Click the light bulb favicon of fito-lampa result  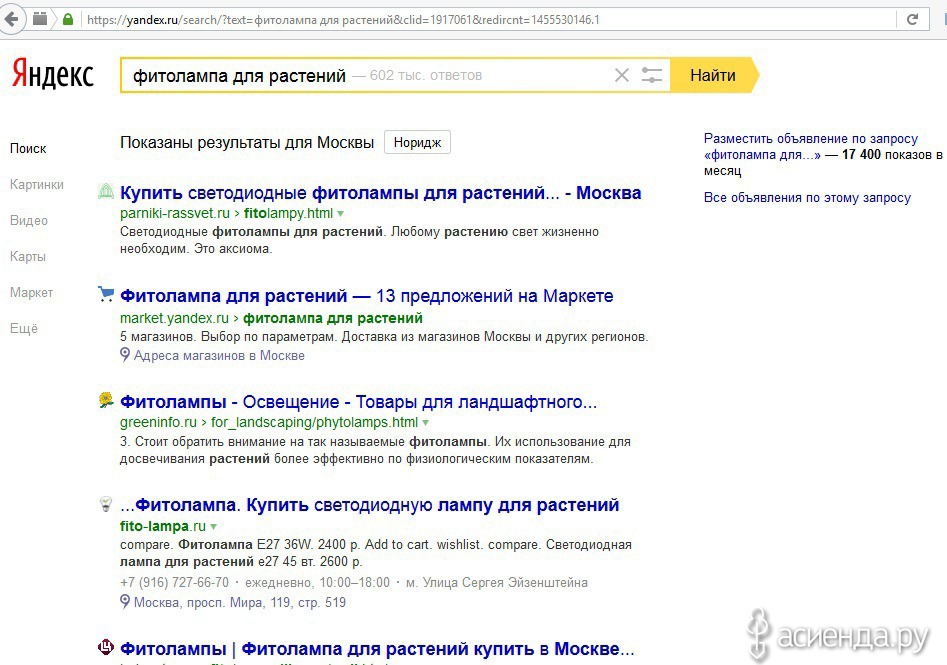[105, 504]
